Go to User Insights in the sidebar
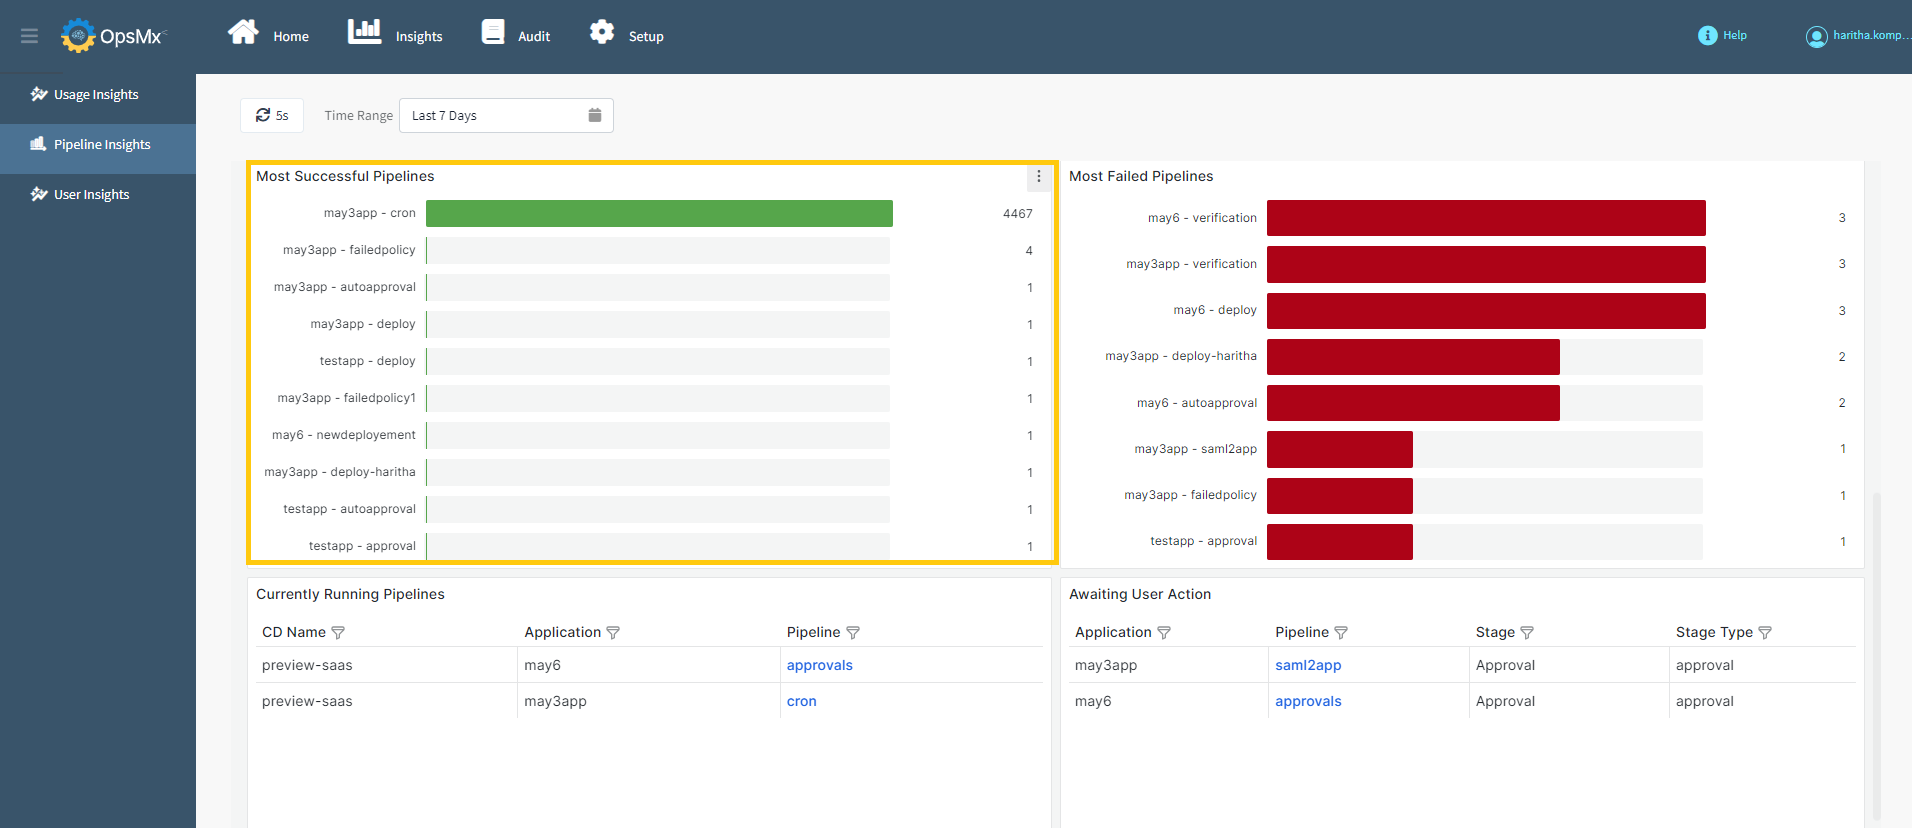Screen dimensions: 1912x828 91,195
